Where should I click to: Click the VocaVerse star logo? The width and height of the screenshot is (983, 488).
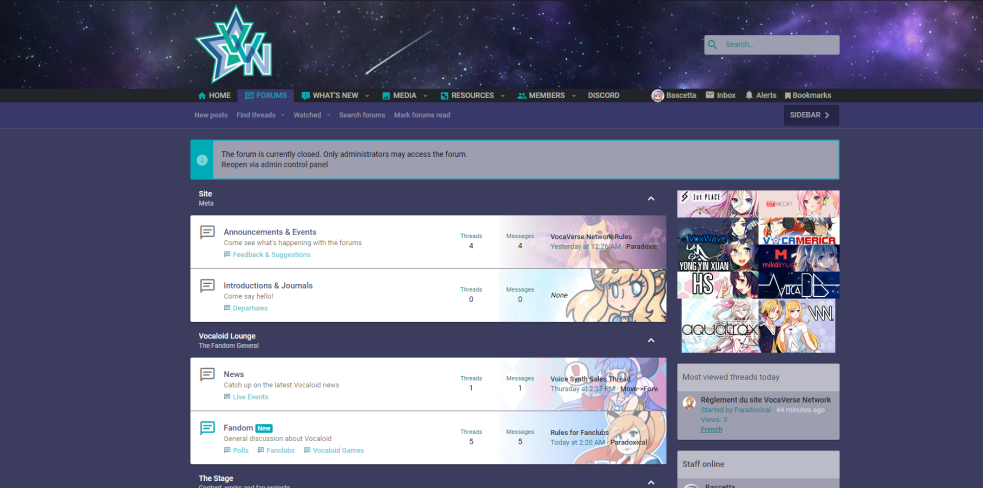(x=234, y=45)
